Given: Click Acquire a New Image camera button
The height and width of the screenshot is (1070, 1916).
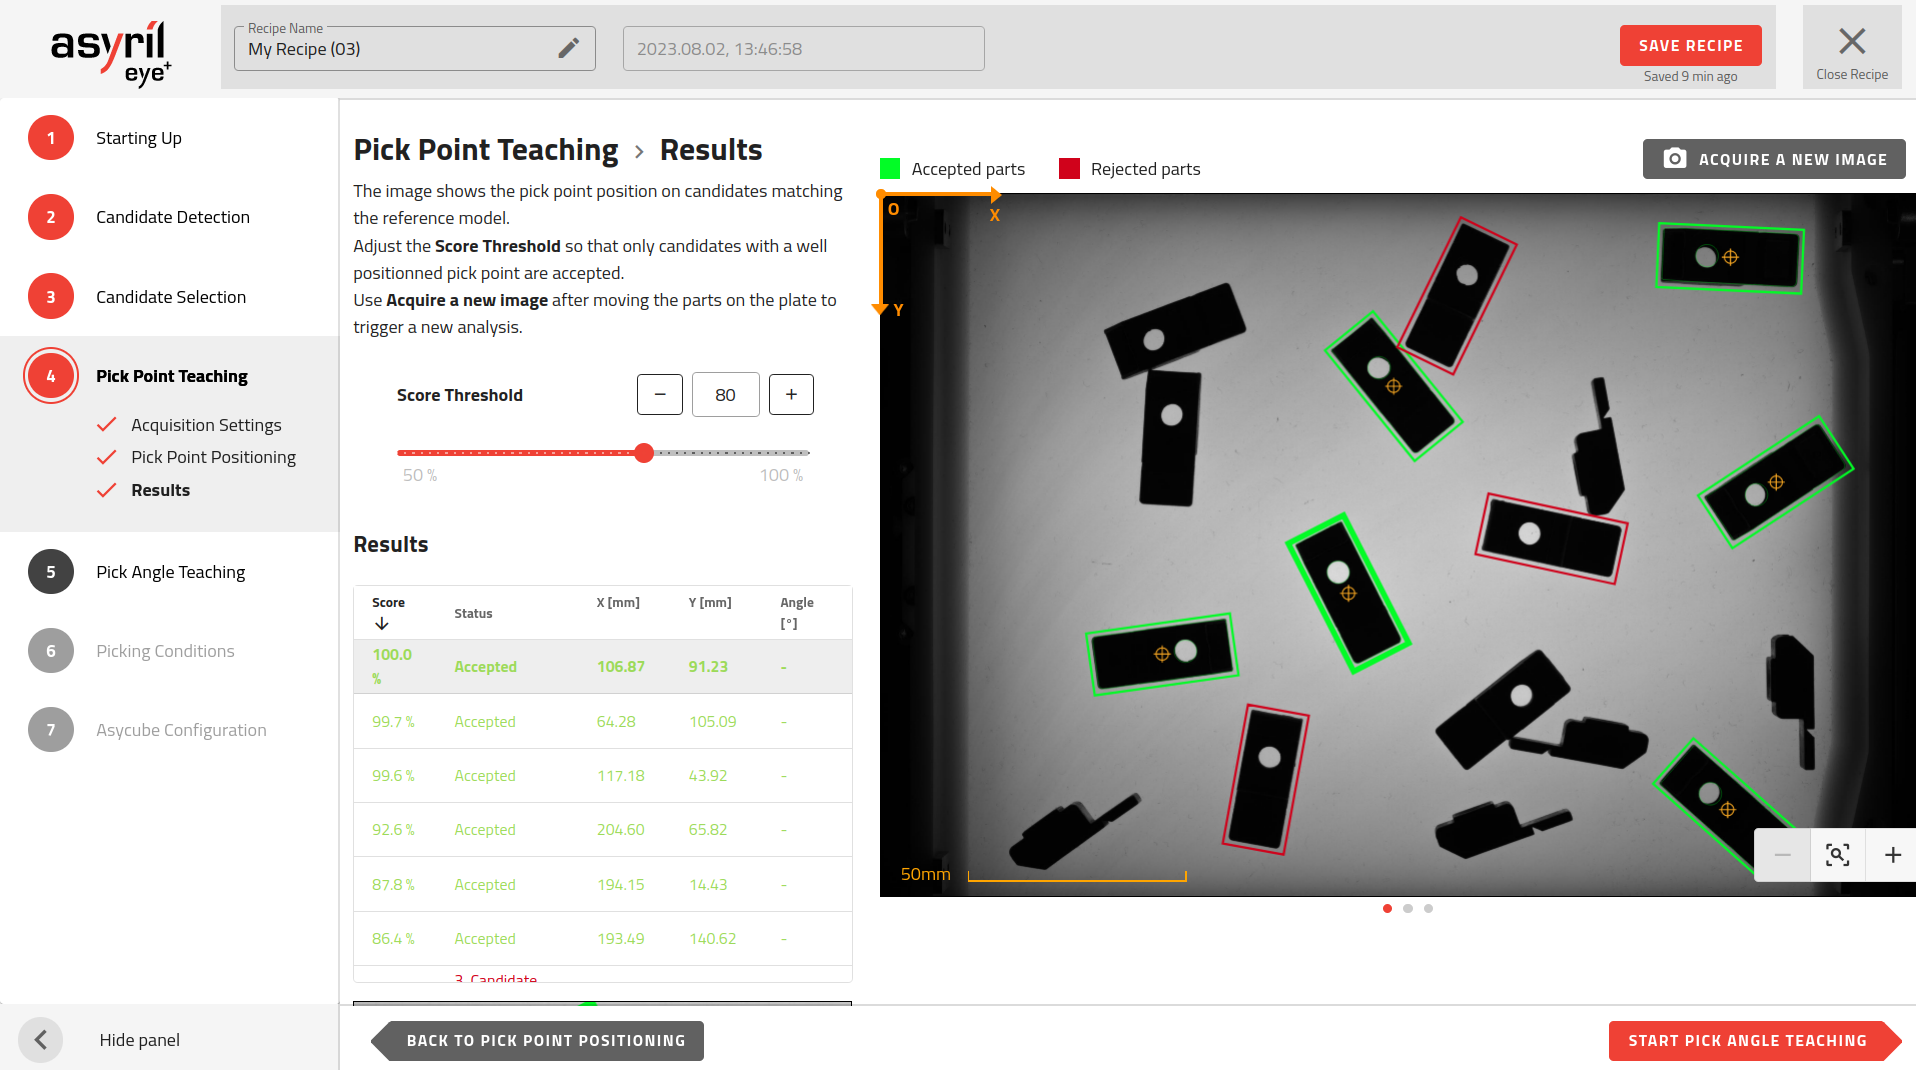Looking at the screenshot, I should tap(1773, 159).
